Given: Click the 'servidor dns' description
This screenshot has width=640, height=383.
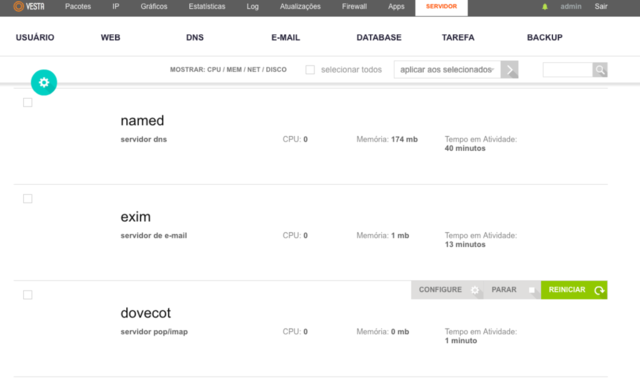Looking at the screenshot, I should [144, 139].
